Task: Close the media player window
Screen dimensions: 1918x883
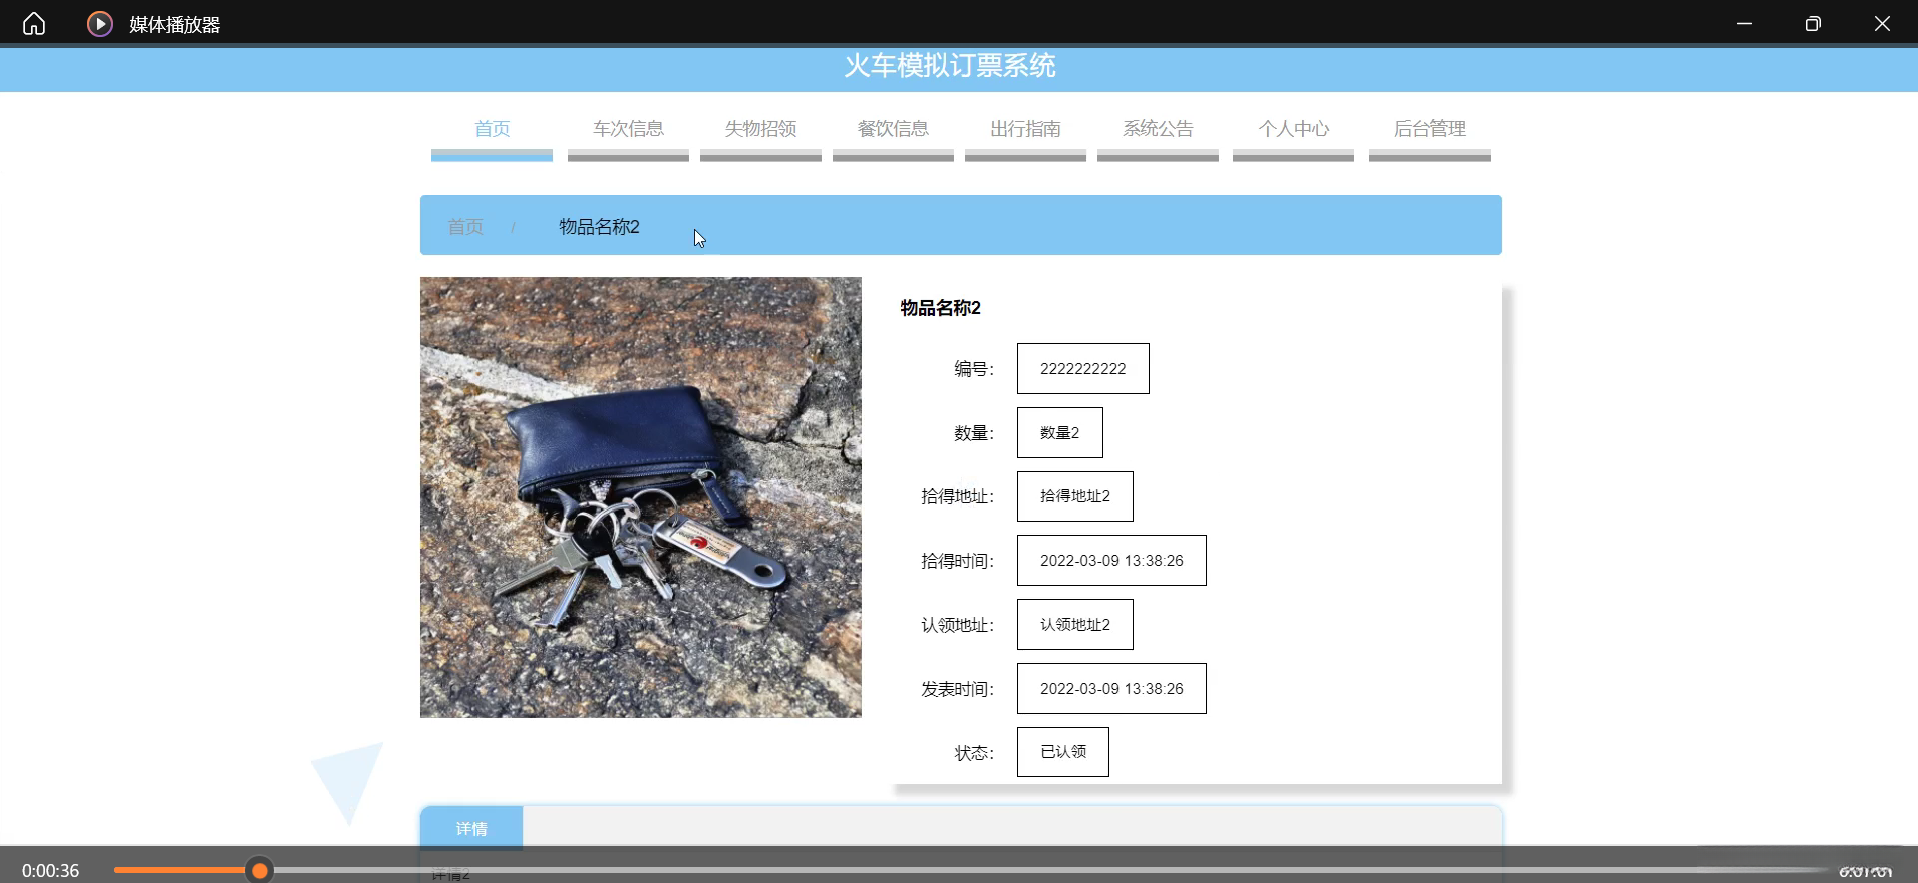Action: (x=1882, y=23)
